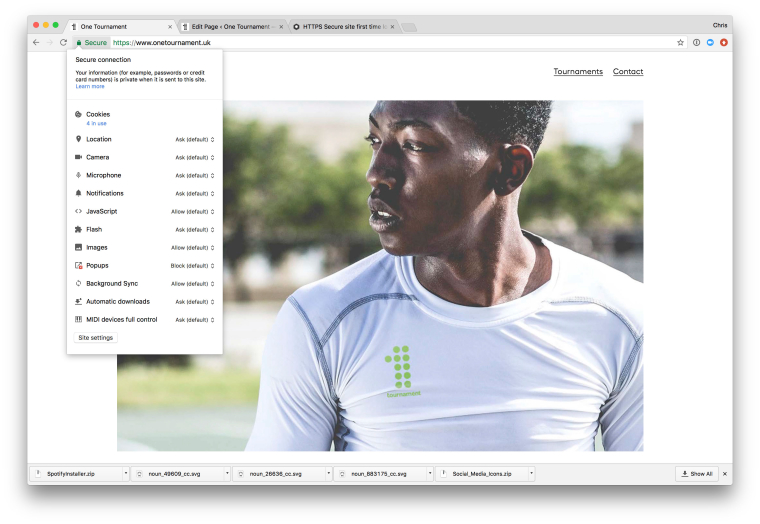
Task: Open the Contact page link
Action: 628,72
